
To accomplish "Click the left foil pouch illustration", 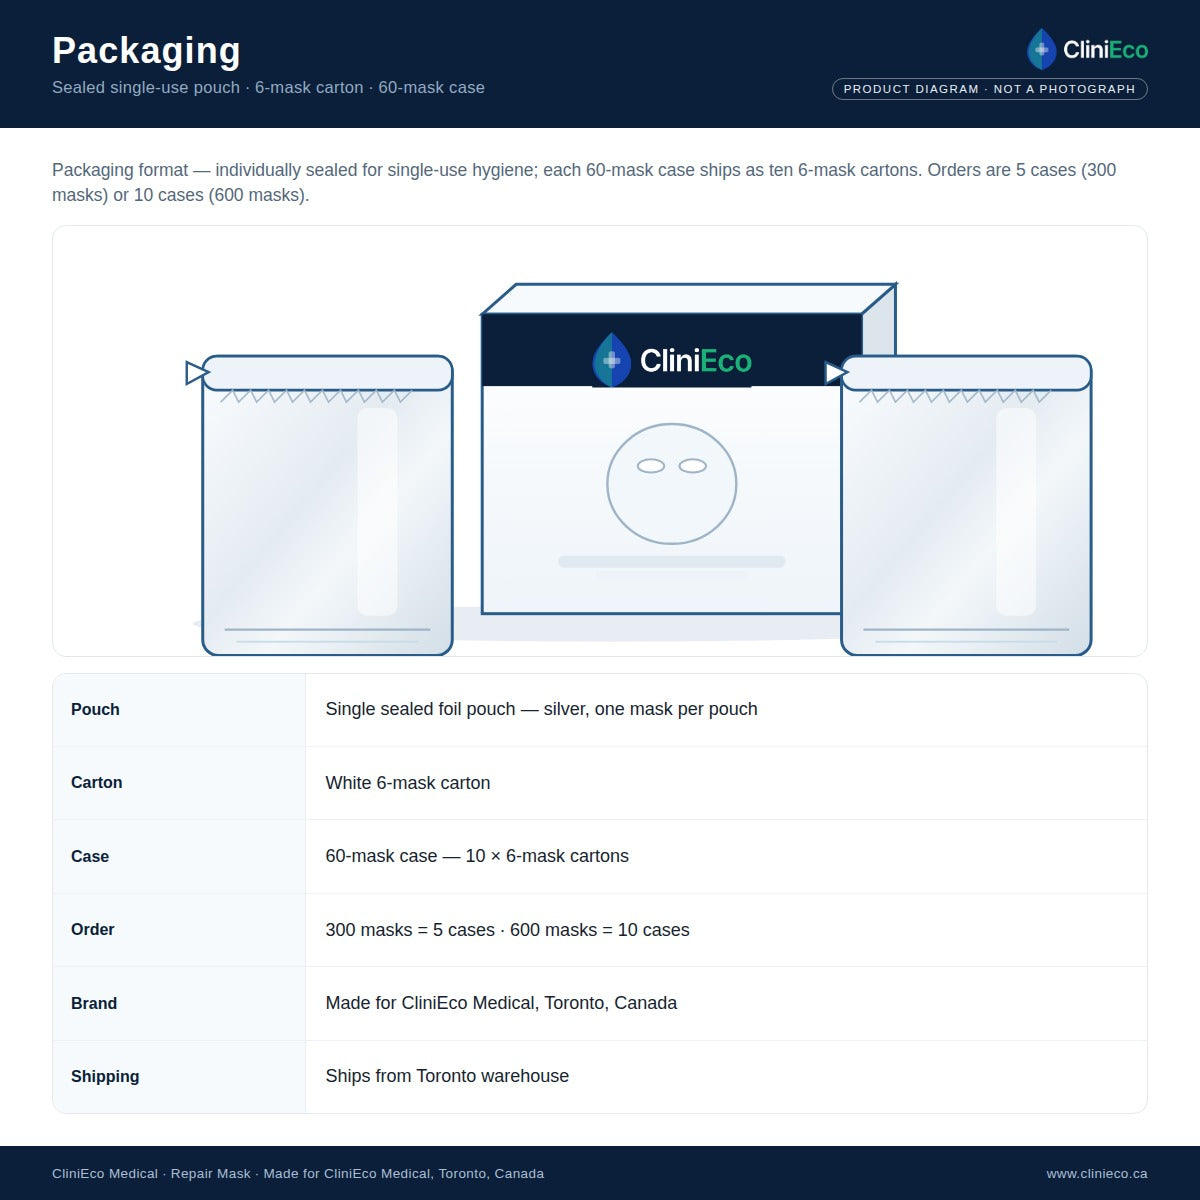I will tap(327, 505).
